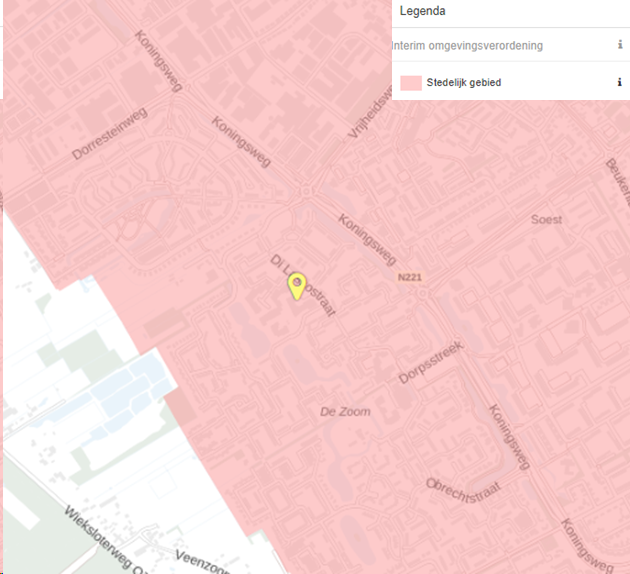Click the roundabout at Koningsweg and Vrijheidsweg
This screenshot has width=630, height=574.
[306, 192]
